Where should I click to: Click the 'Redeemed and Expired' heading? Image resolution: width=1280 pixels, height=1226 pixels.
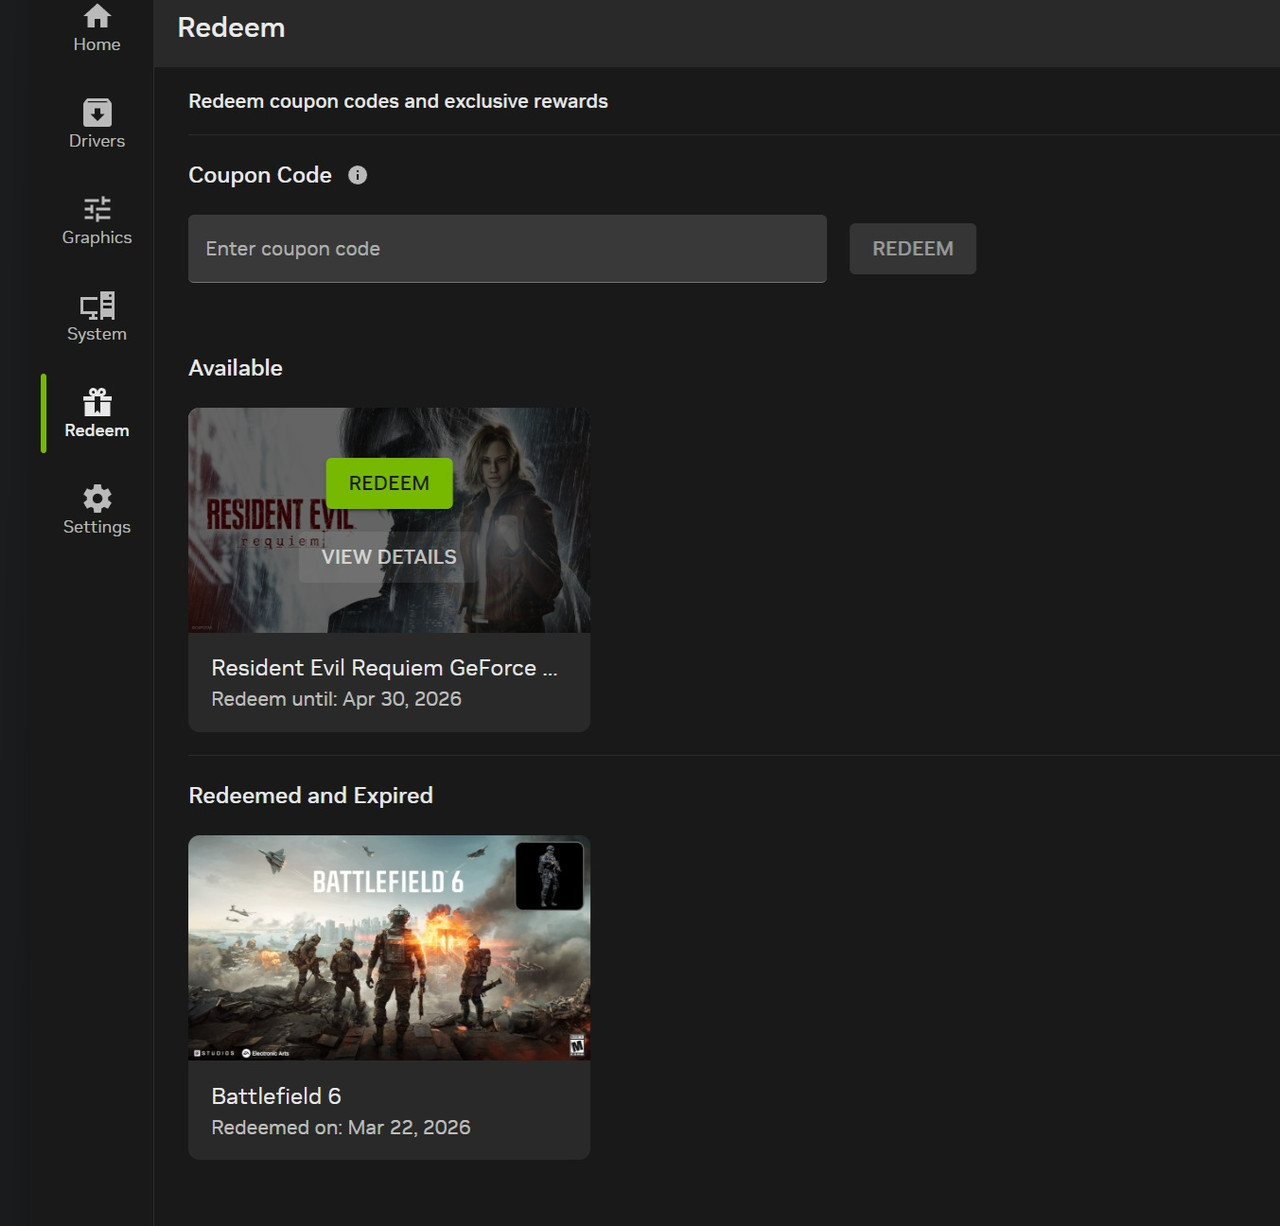tap(311, 796)
